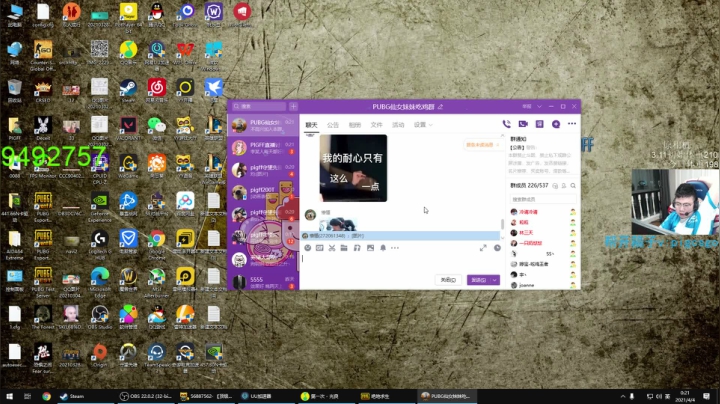
Task: Click the headphone music icon in chat toolbar
Action: 357,248
